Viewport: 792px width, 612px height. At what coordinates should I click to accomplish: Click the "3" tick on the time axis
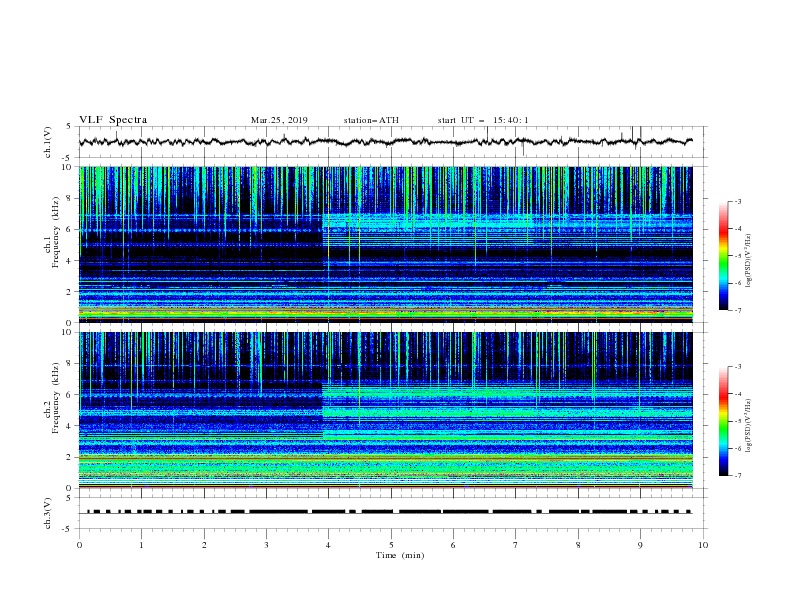tap(267, 545)
